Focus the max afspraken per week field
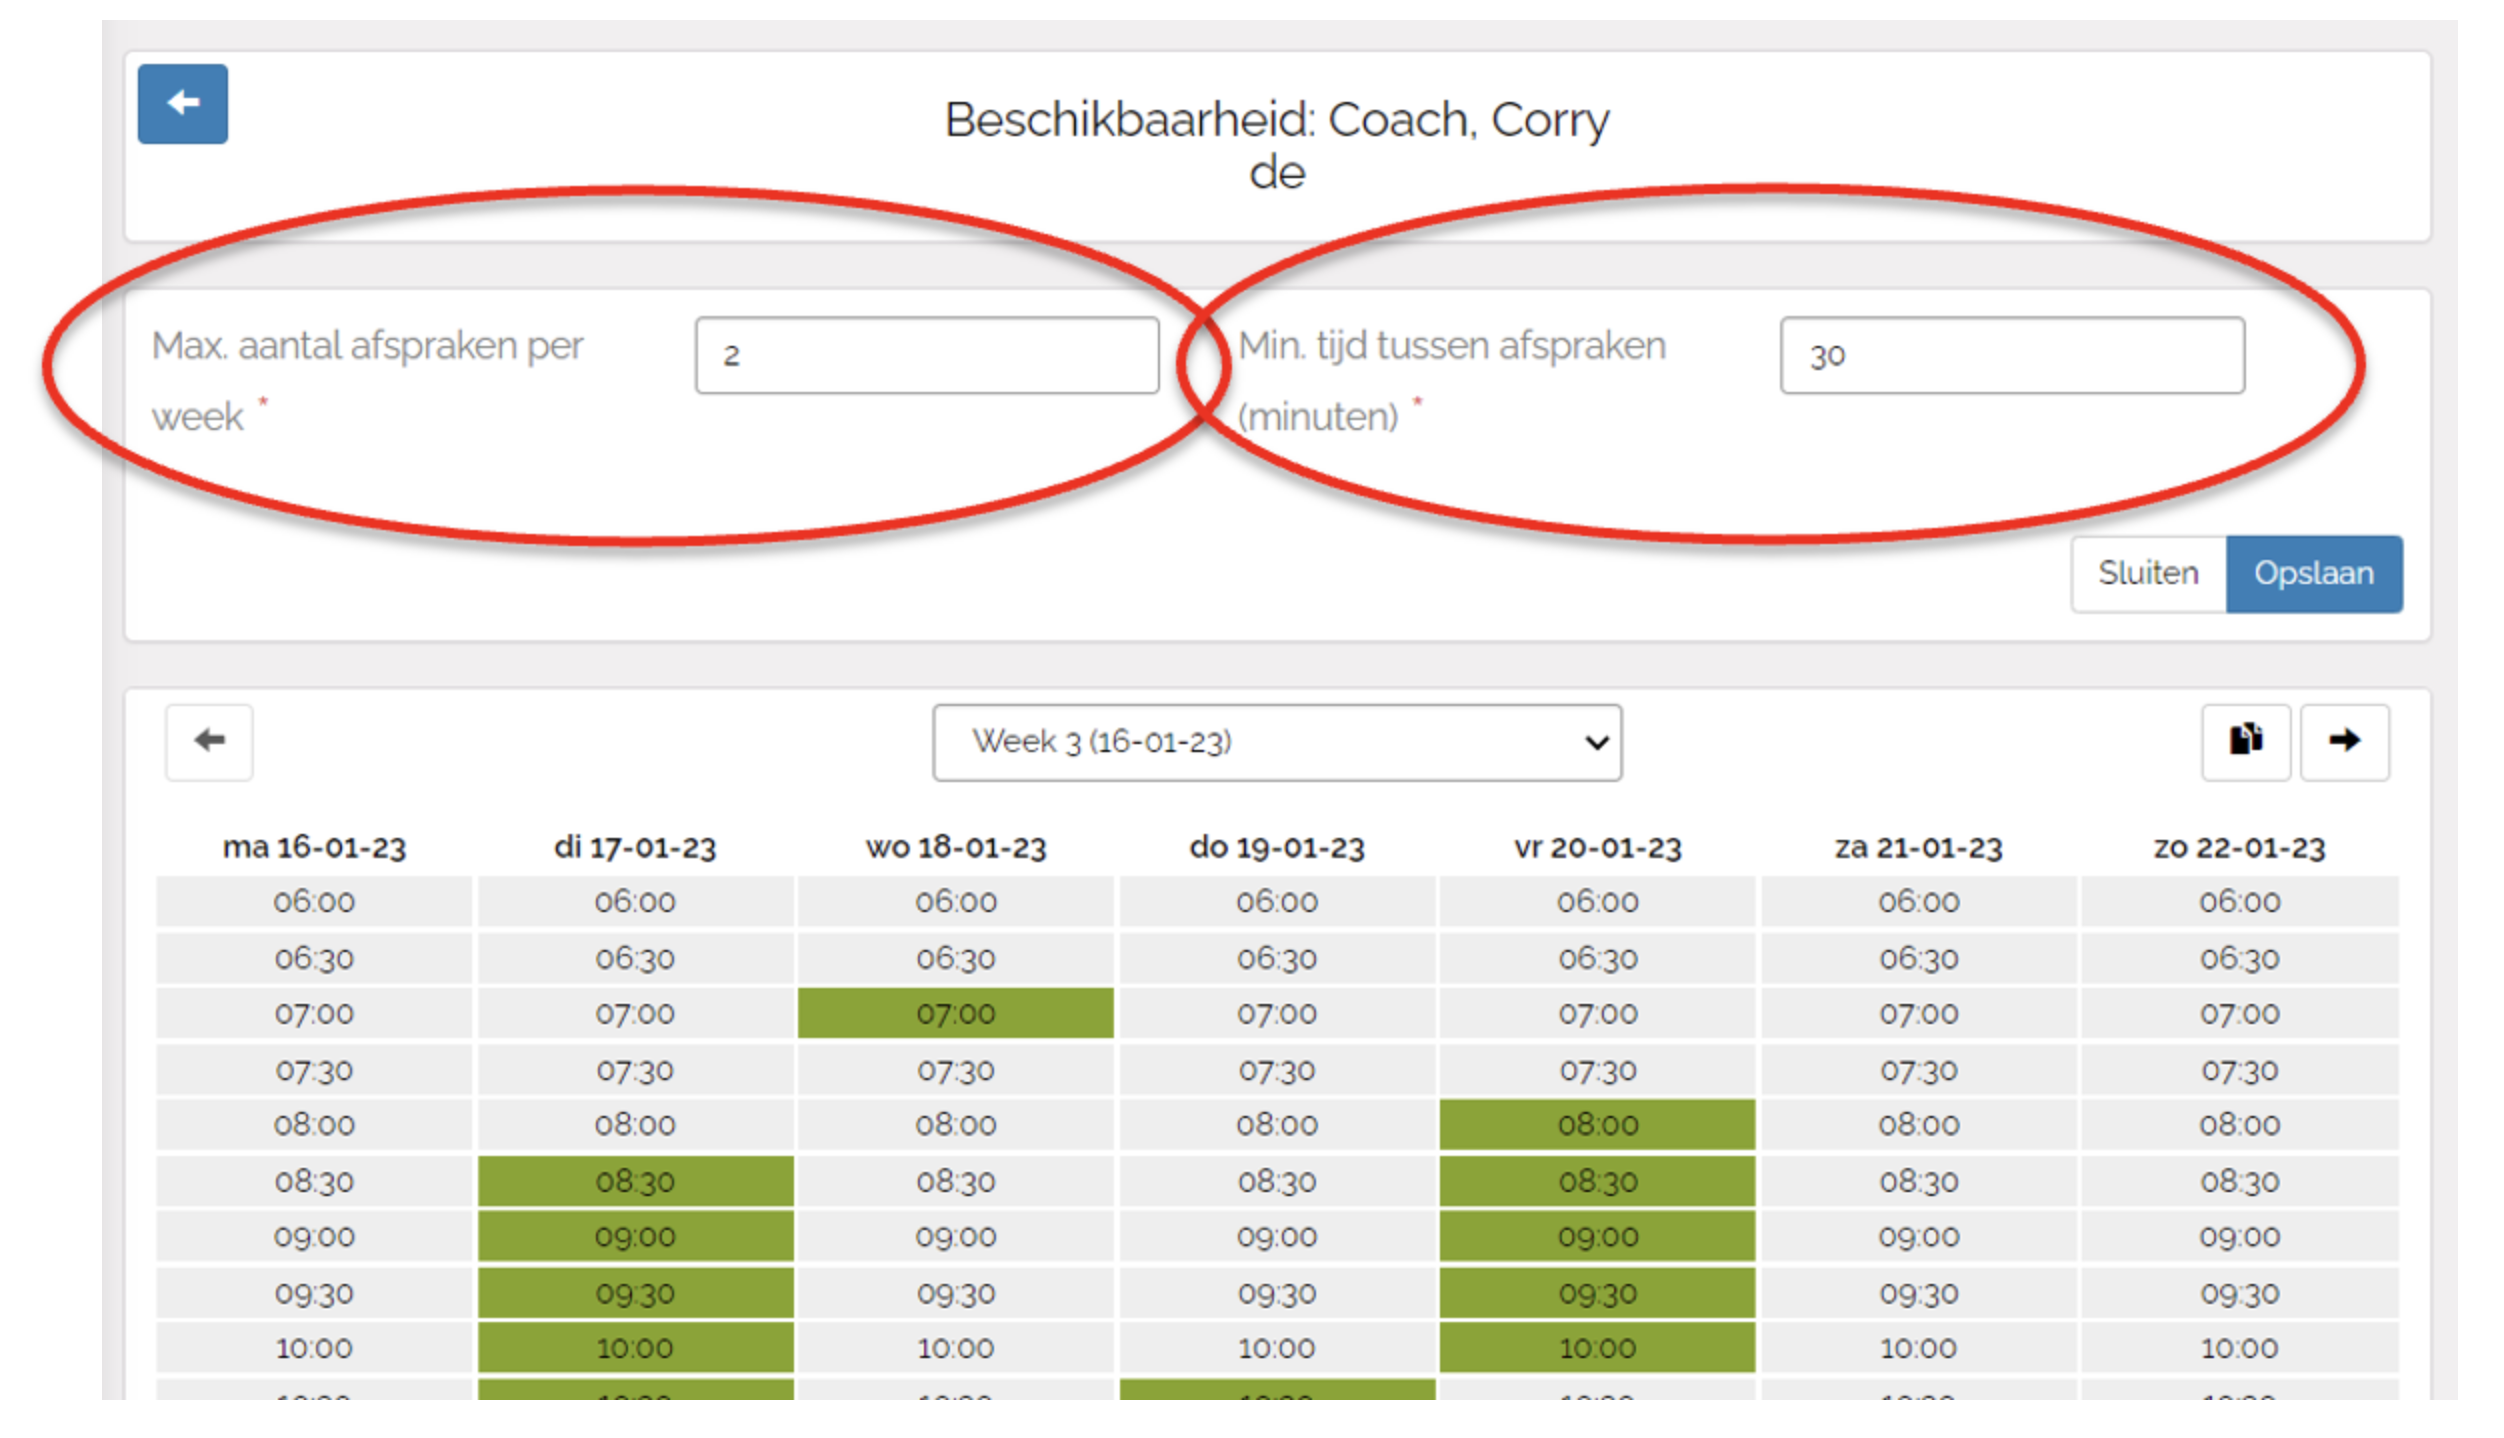 click(926, 355)
